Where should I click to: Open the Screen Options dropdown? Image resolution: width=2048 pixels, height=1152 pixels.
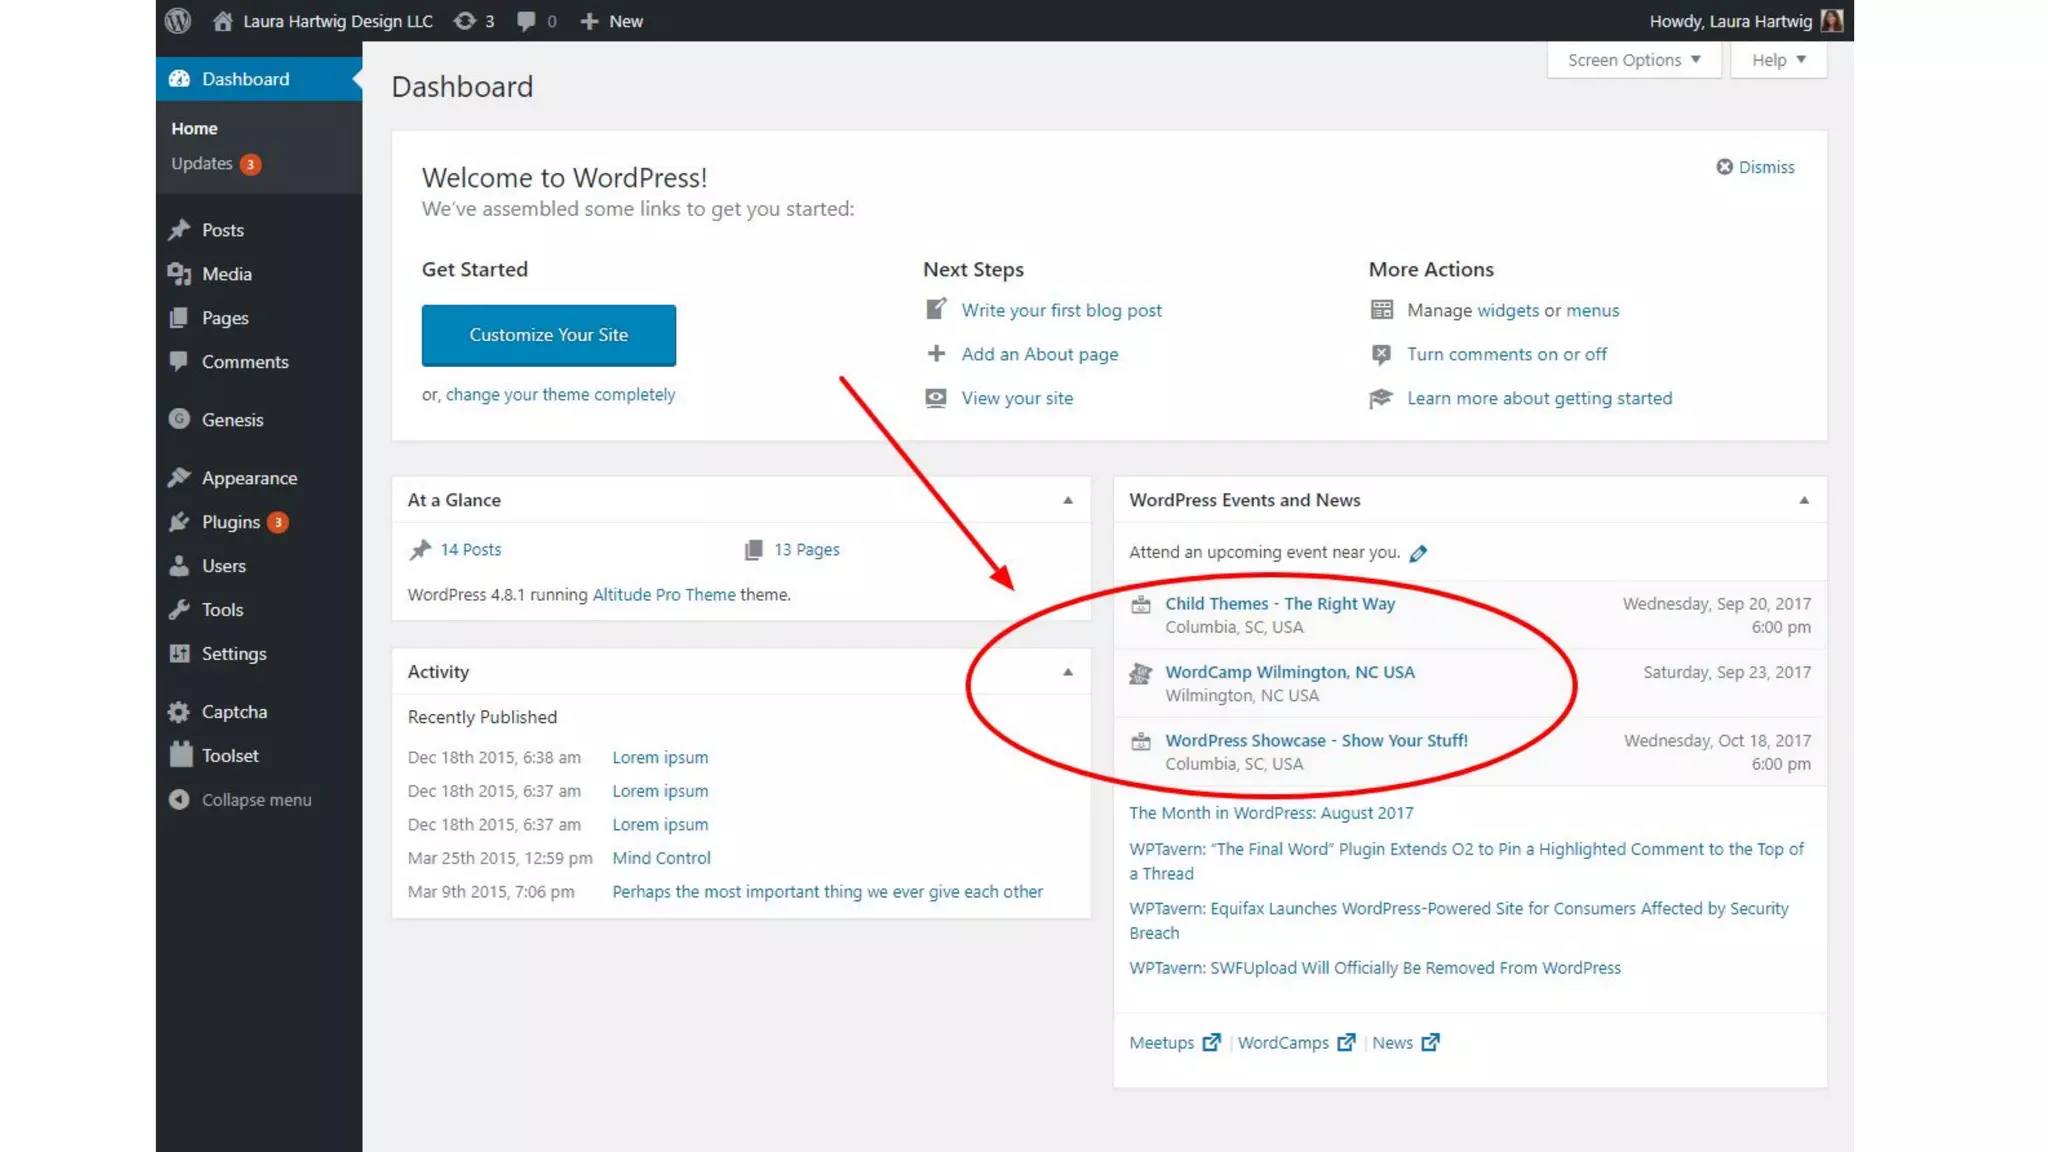point(1633,60)
